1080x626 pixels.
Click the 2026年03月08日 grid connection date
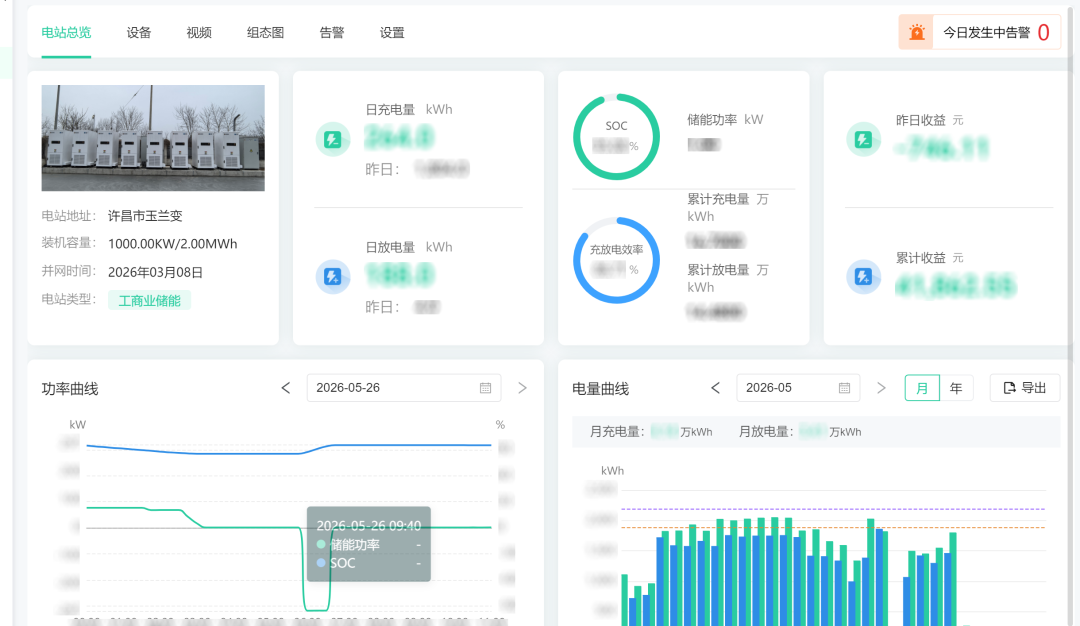click(x=156, y=272)
